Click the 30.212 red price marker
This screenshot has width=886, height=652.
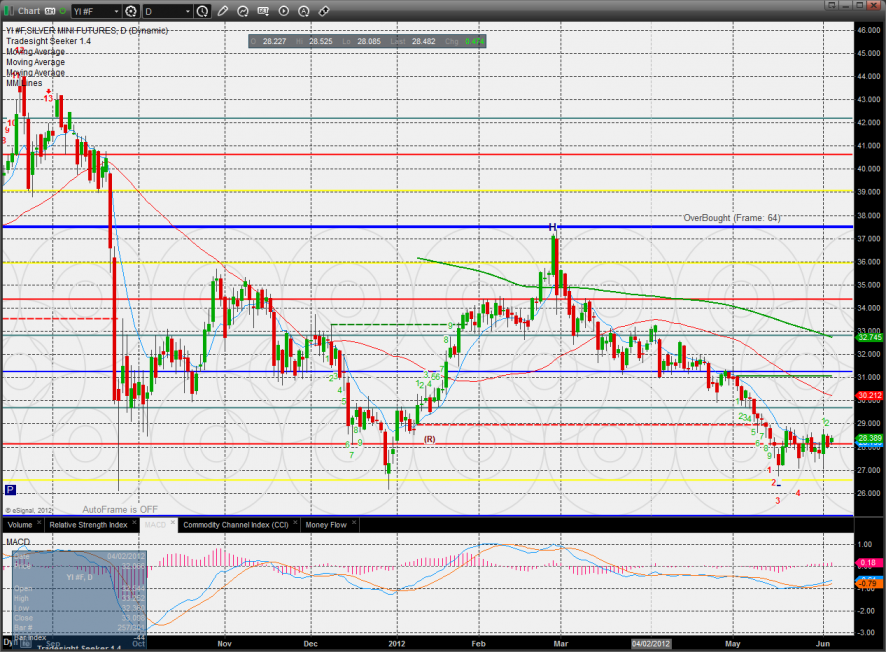click(870, 395)
